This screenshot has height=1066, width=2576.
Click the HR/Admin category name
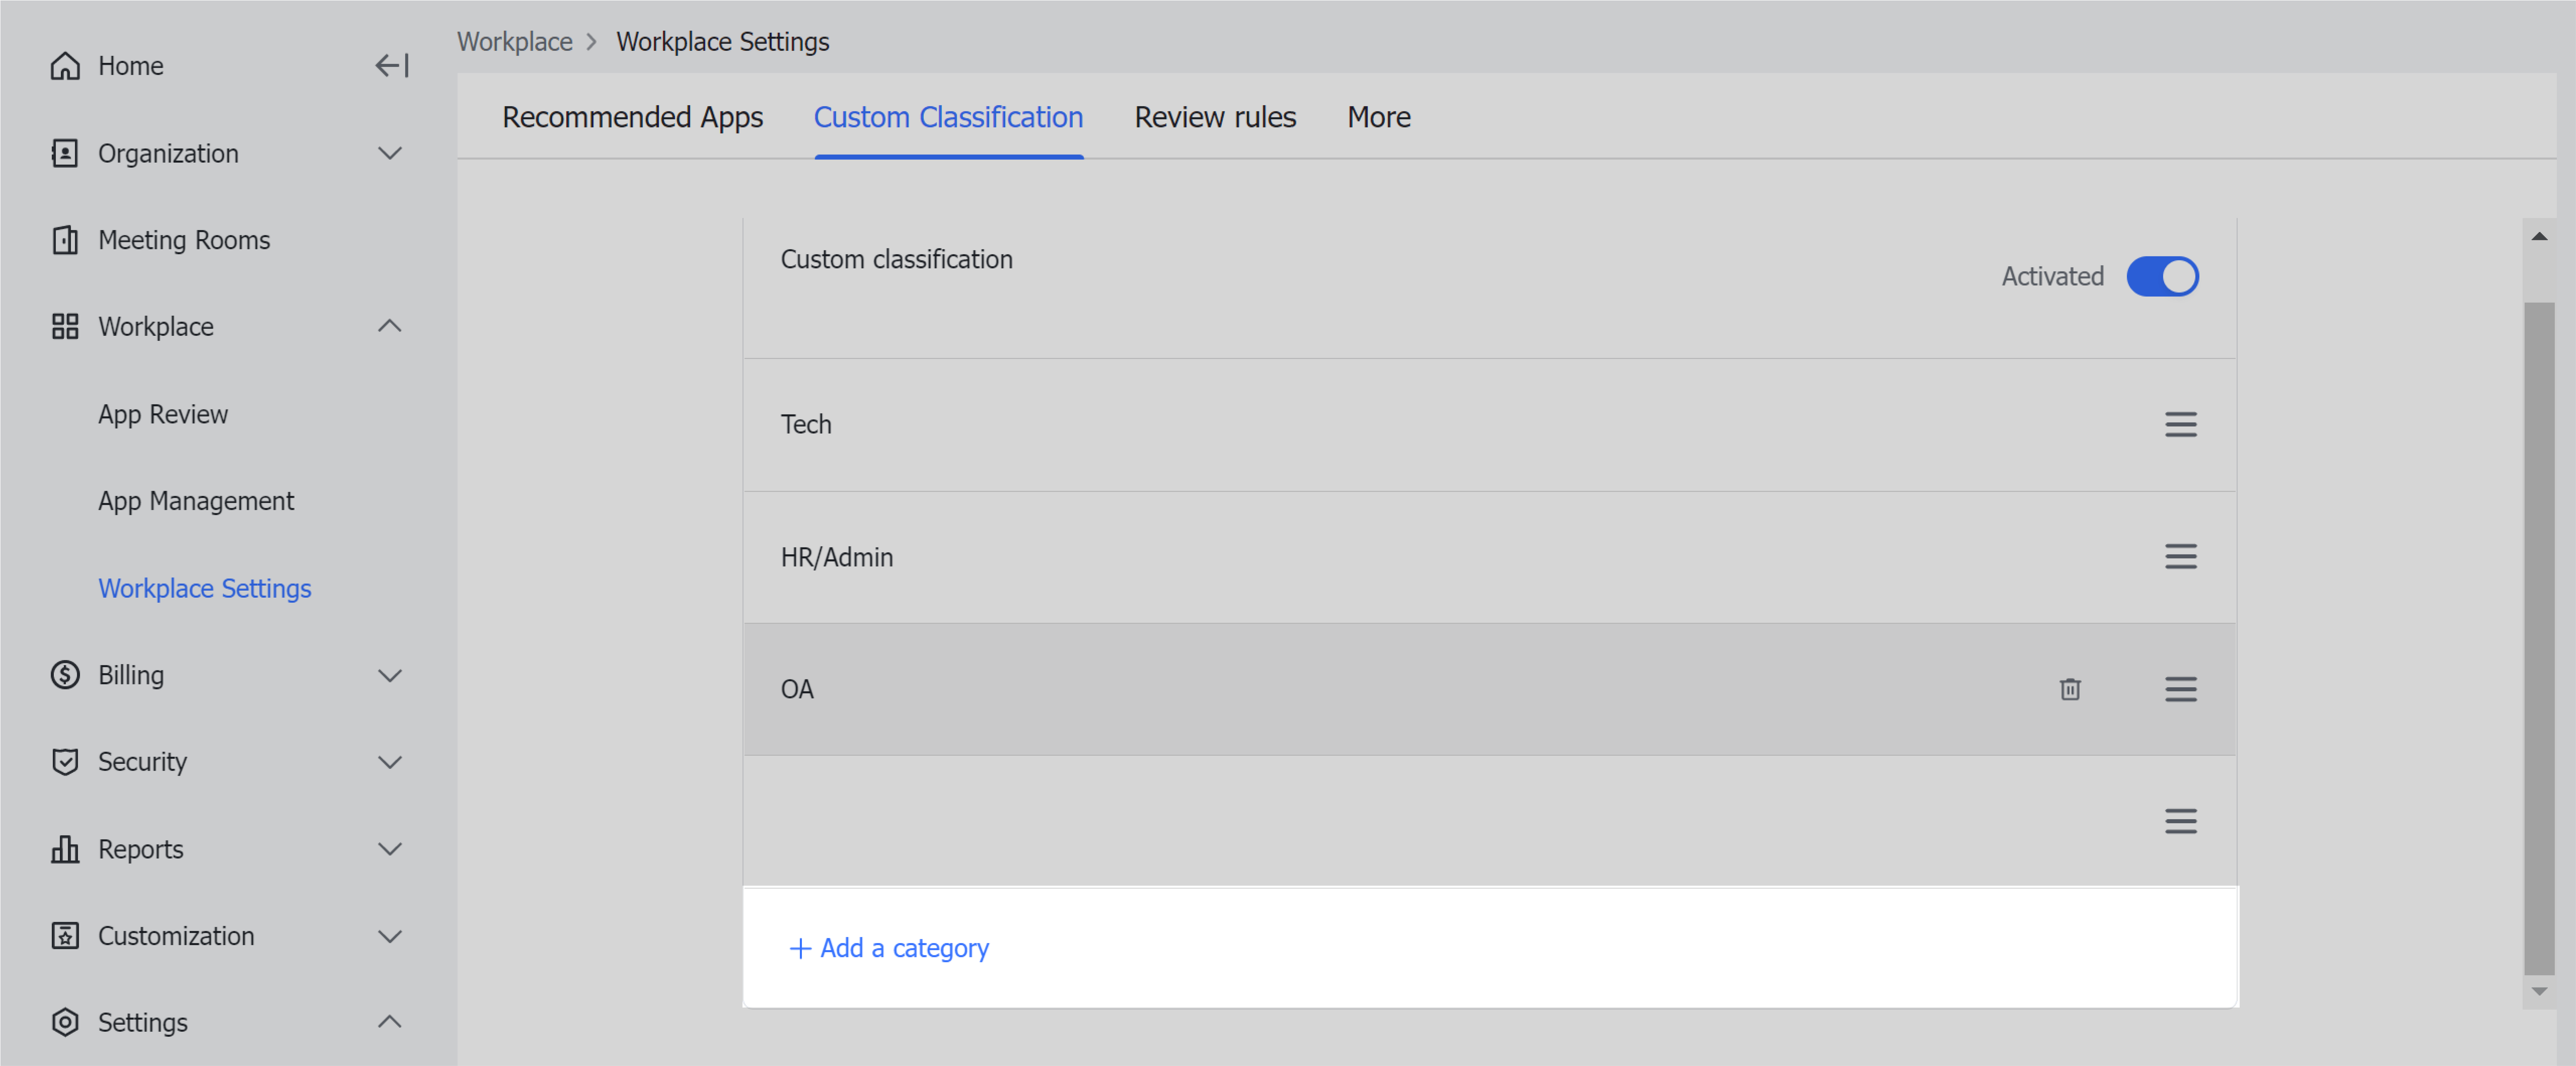tap(837, 557)
